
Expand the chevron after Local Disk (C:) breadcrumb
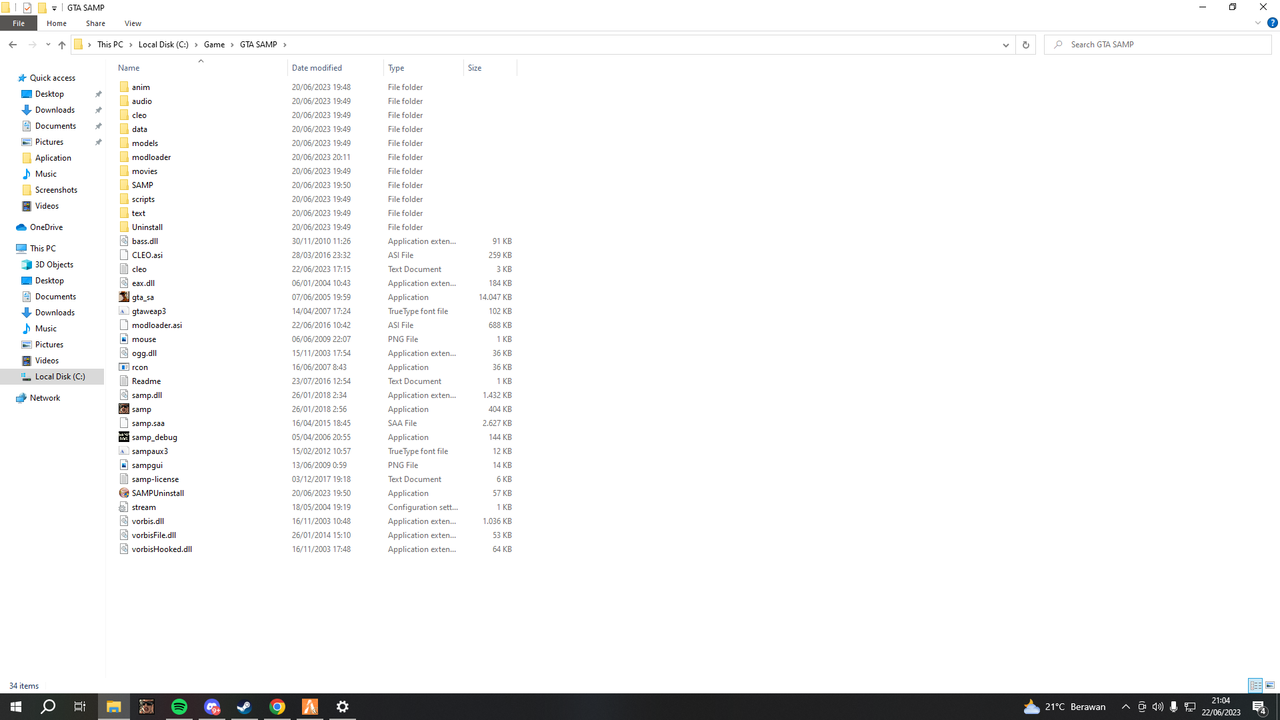tap(196, 45)
